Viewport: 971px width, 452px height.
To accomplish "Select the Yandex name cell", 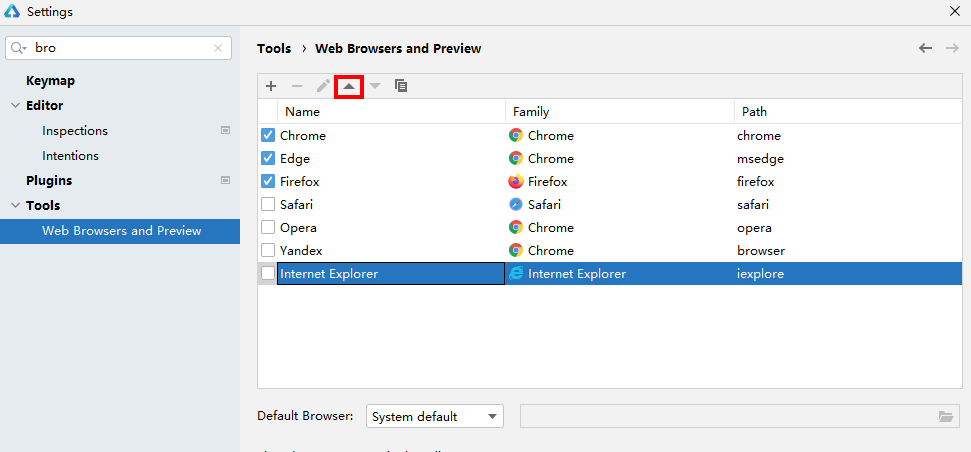I will tap(391, 251).
